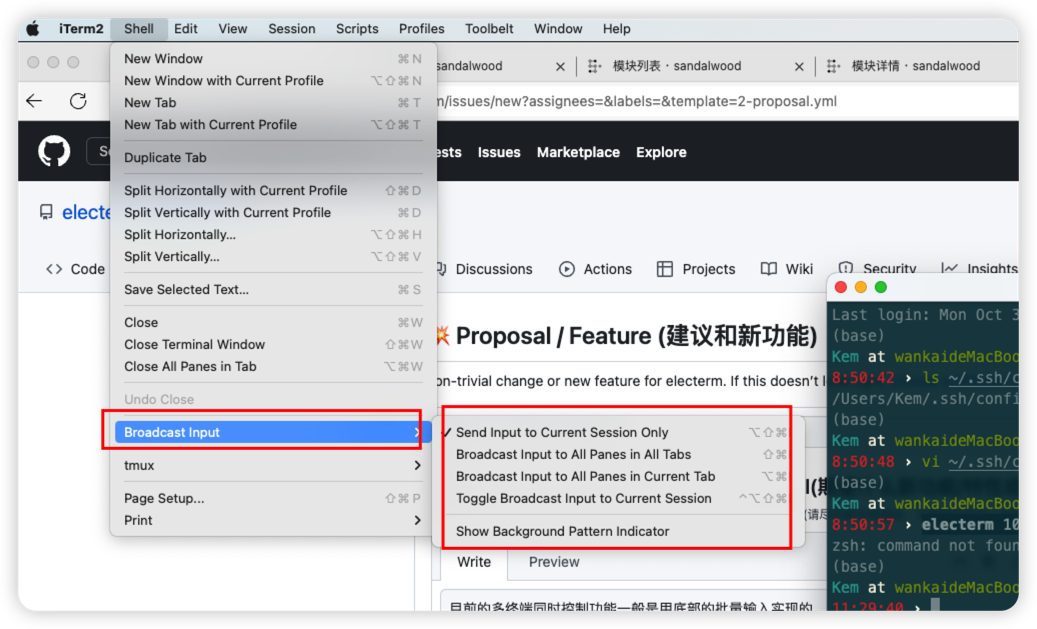Reload the page with refresh icon
The image size is (1037, 629).
click(x=78, y=101)
